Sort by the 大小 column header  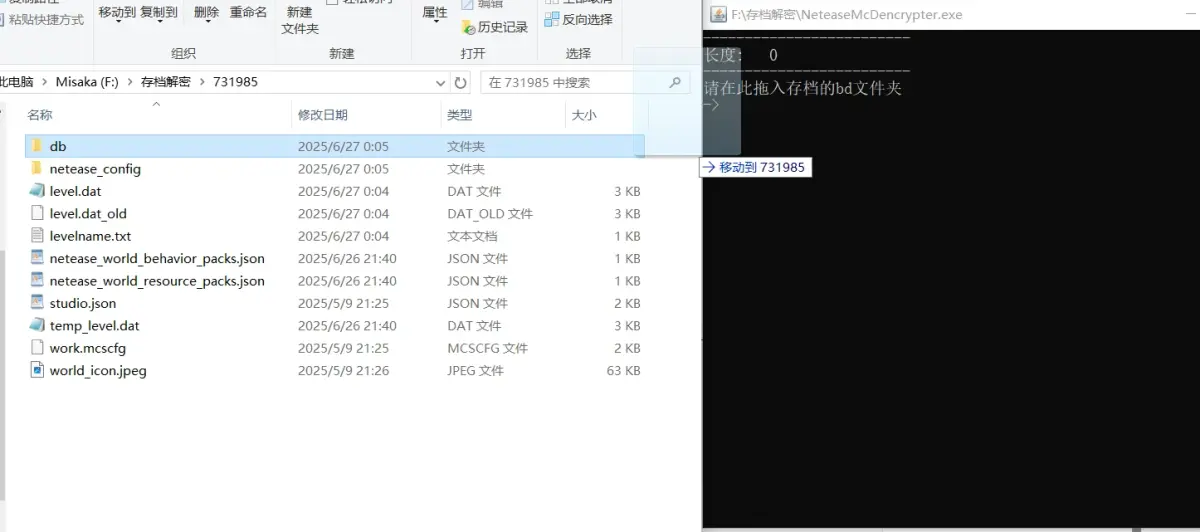[584, 115]
